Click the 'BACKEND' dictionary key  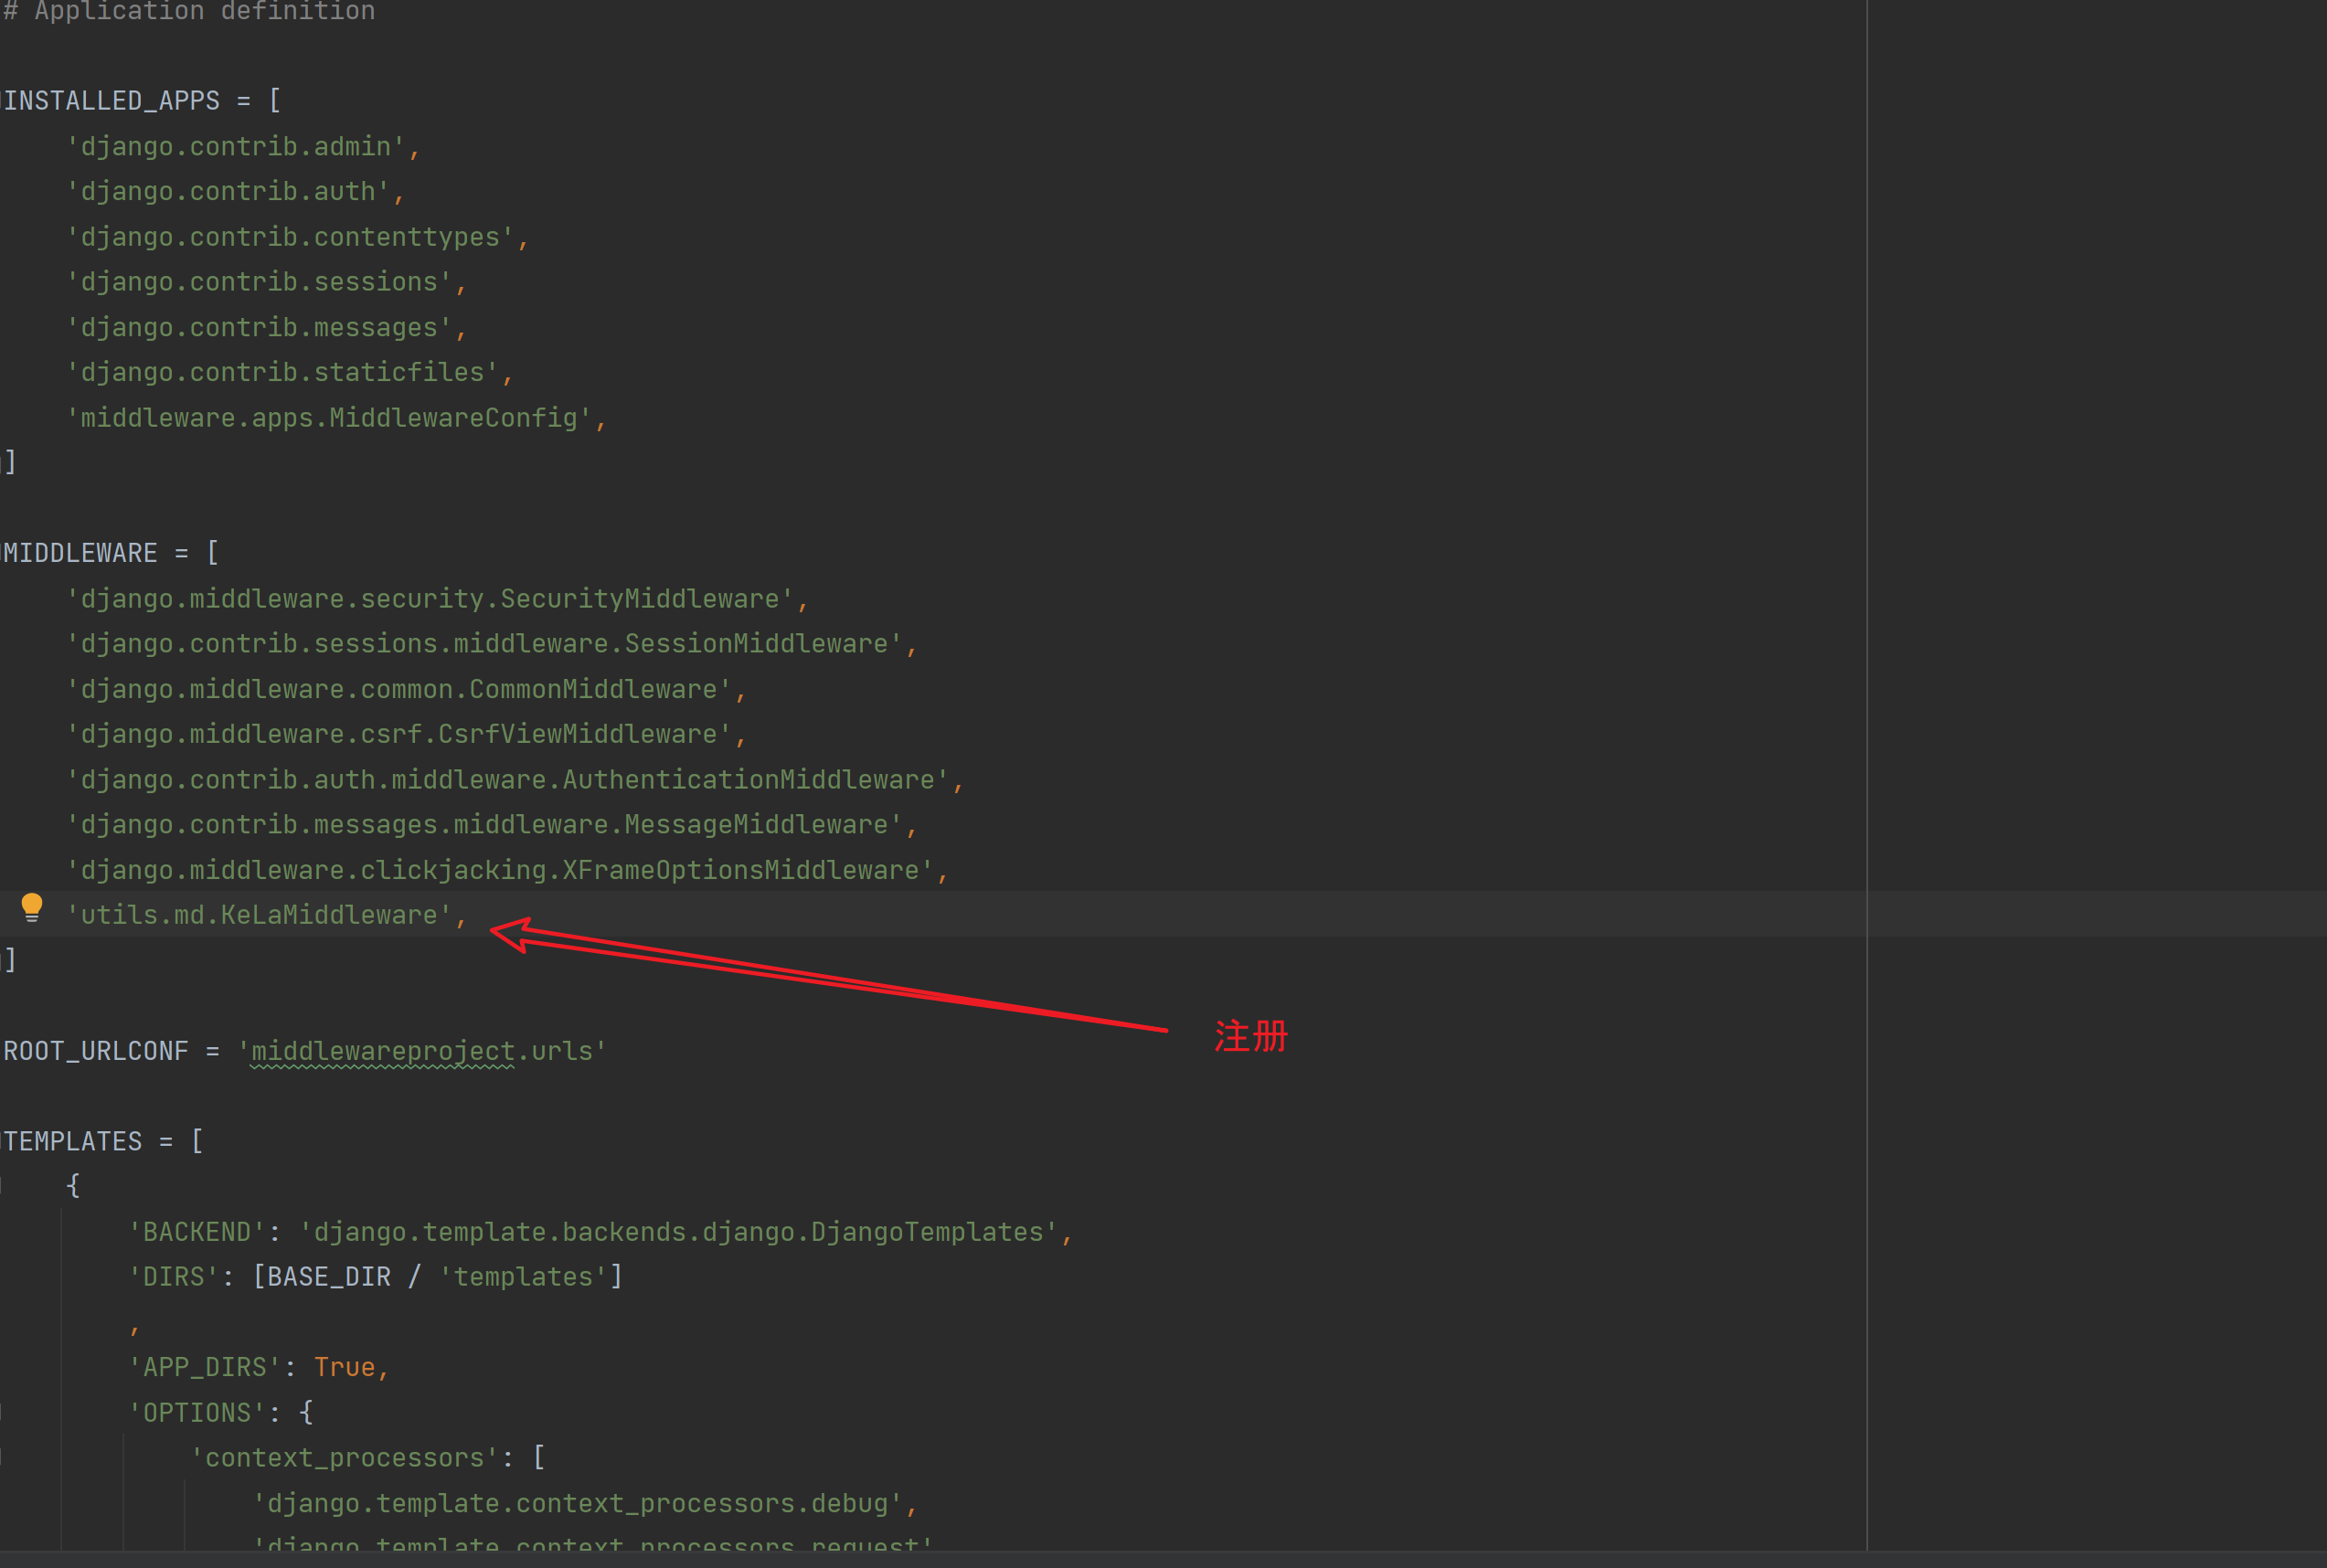tap(197, 1232)
